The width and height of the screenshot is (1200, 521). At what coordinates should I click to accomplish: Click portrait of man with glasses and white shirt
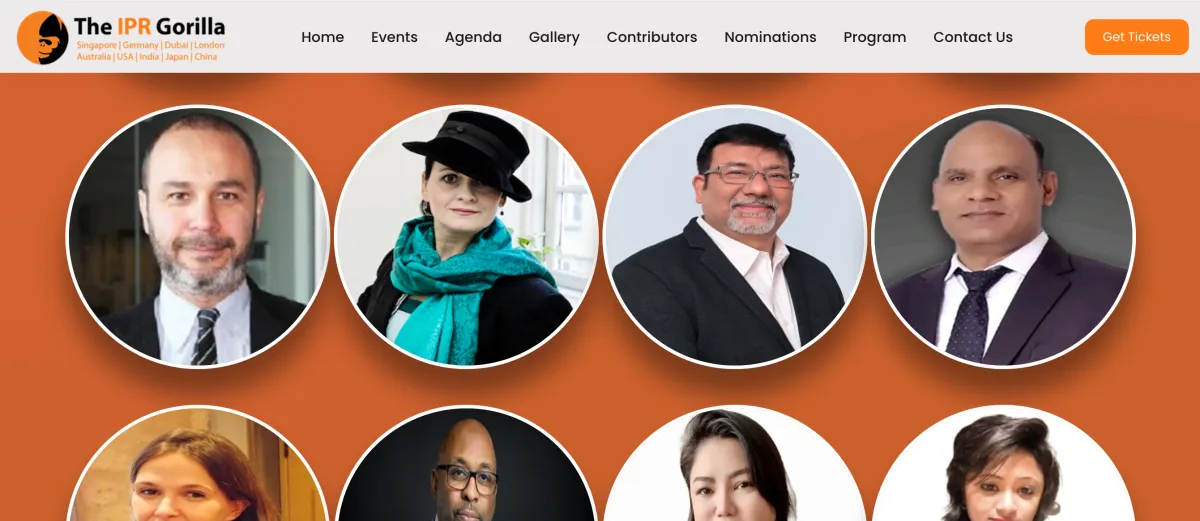tap(735, 236)
